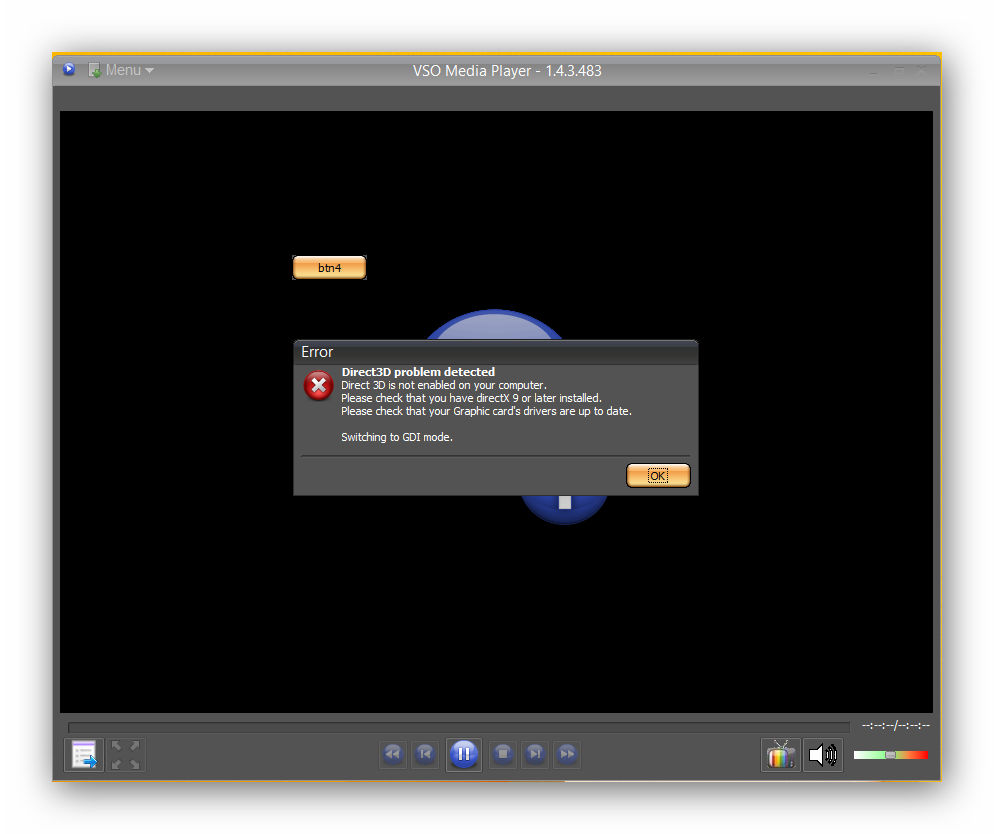
Task: Click the orange btn4 button
Action: point(329,267)
